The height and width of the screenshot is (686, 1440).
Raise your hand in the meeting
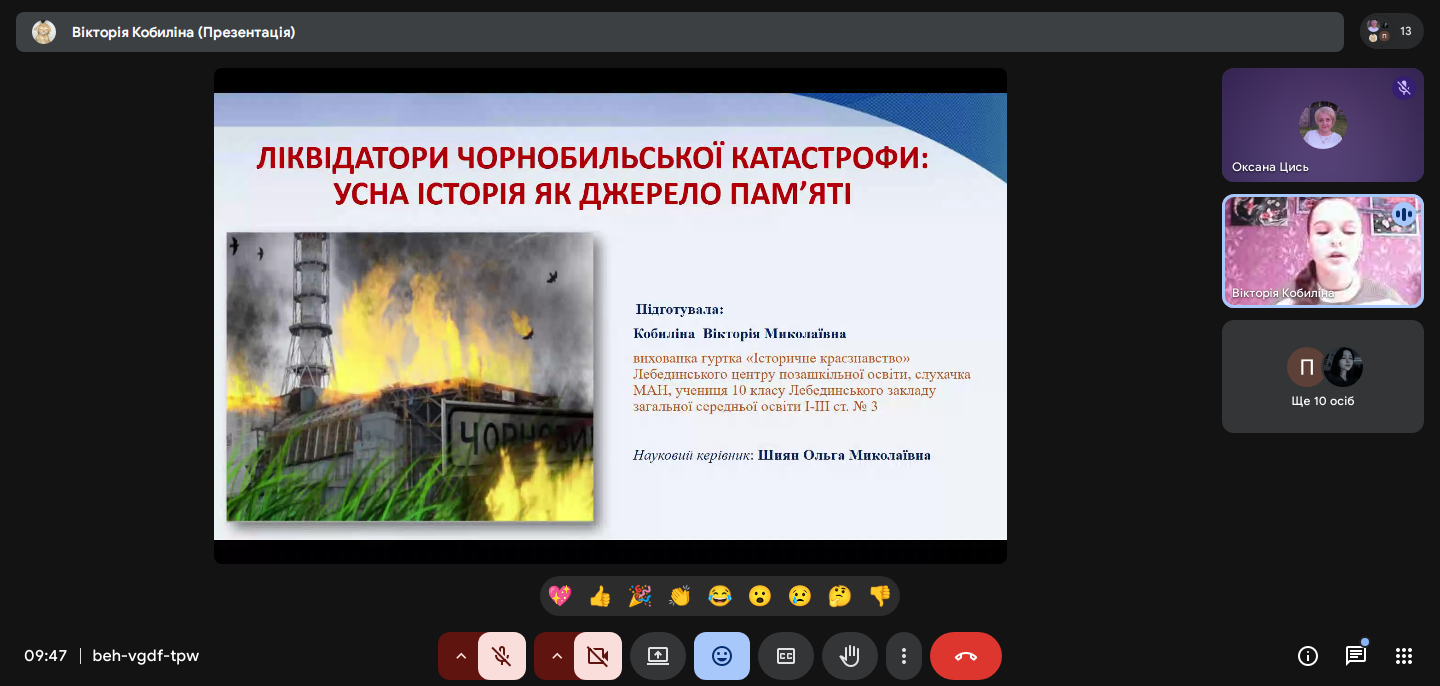[x=850, y=656]
